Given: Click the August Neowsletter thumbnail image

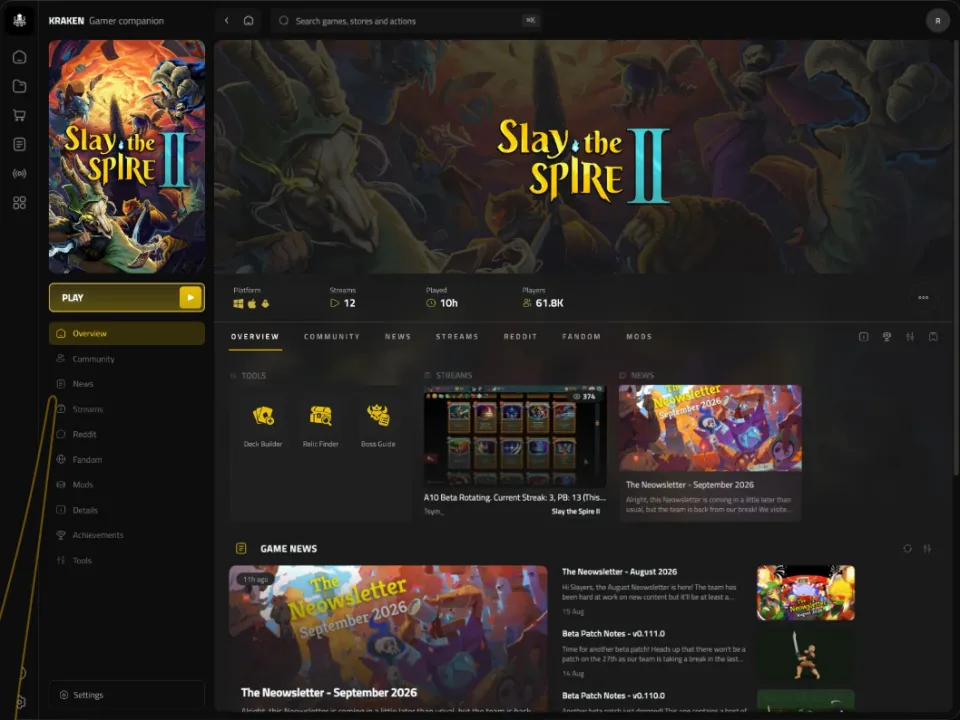Looking at the screenshot, I should (x=806, y=593).
